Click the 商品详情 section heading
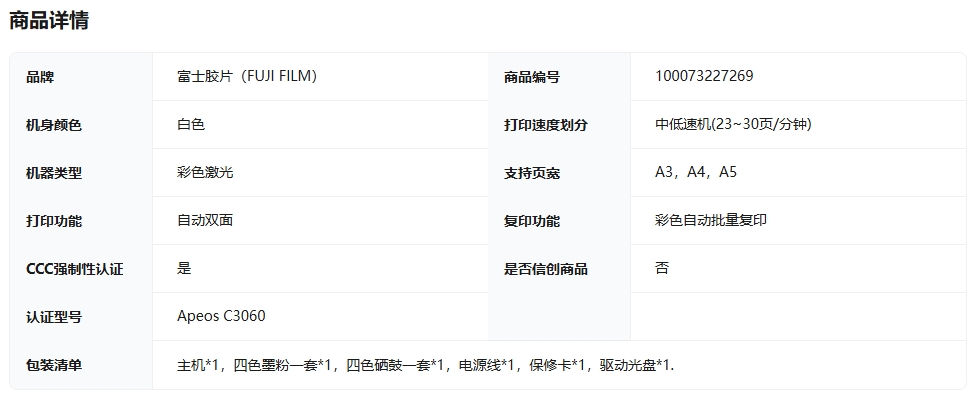Screen dimensions: 977x414 [x=49, y=20]
